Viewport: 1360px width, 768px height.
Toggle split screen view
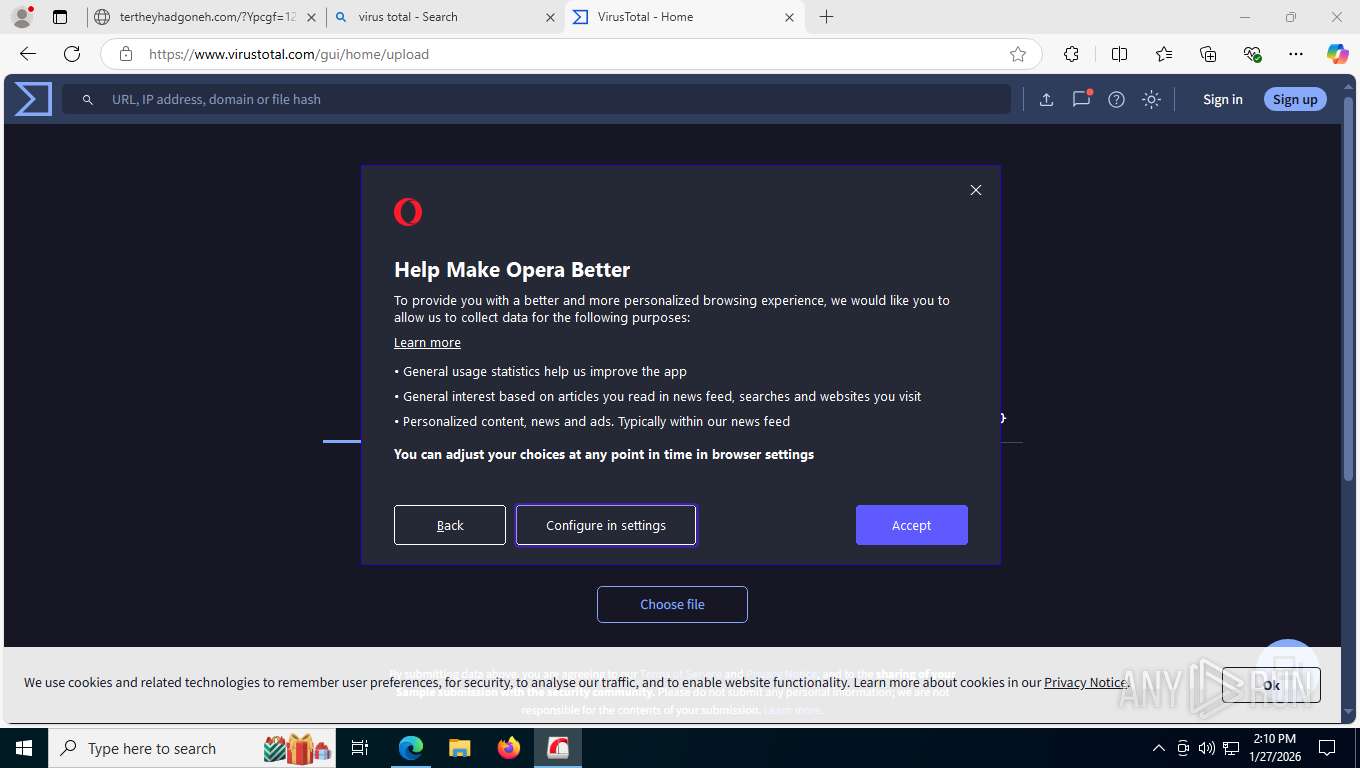tap(1120, 54)
